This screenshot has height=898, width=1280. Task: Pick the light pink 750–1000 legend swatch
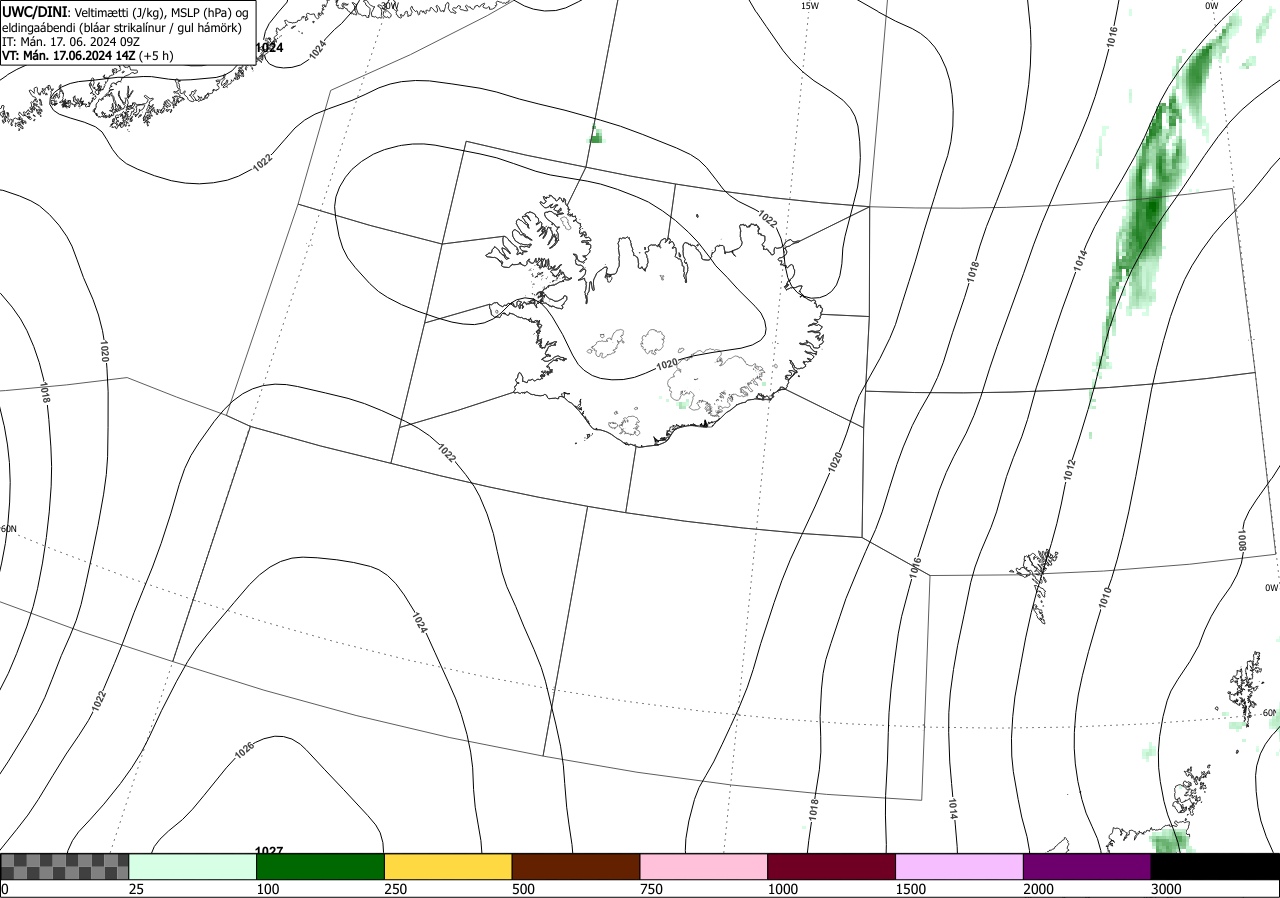pos(704,866)
